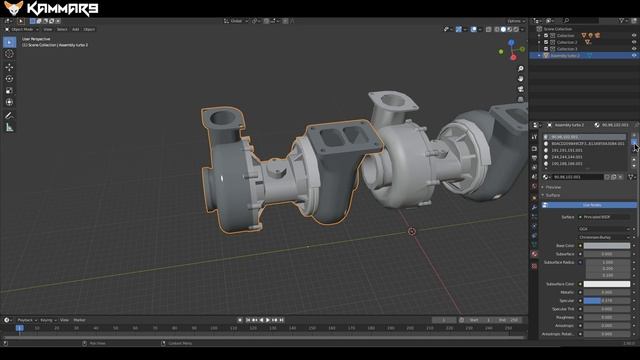Uncheck the Collection 2 checkbox
The width and height of the screenshot is (640, 360).
tap(546, 42)
